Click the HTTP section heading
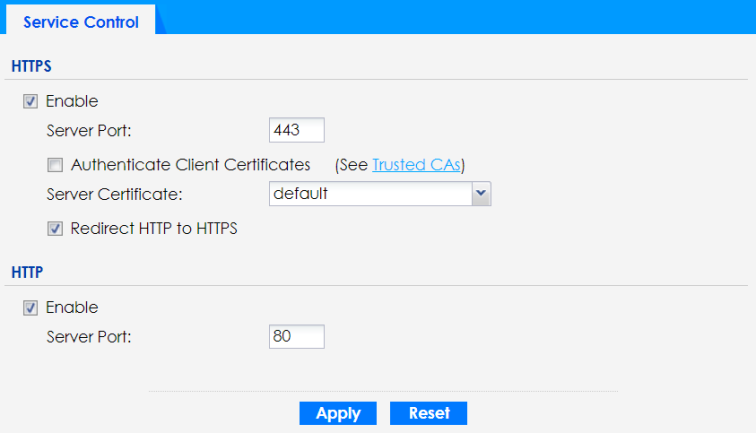The image size is (756, 433). click(27, 272)
